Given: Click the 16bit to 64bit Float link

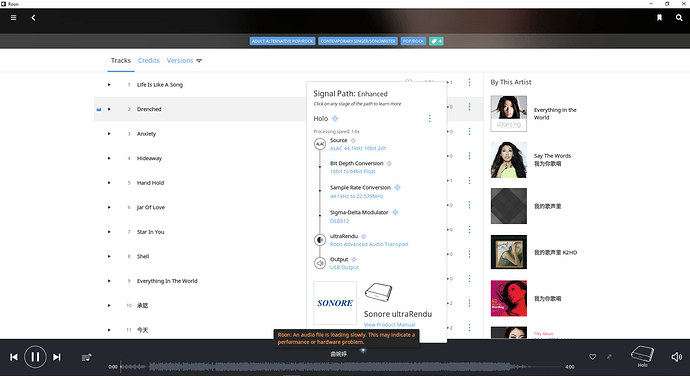Looking at the screenshot, I should [x=352, y=171].
